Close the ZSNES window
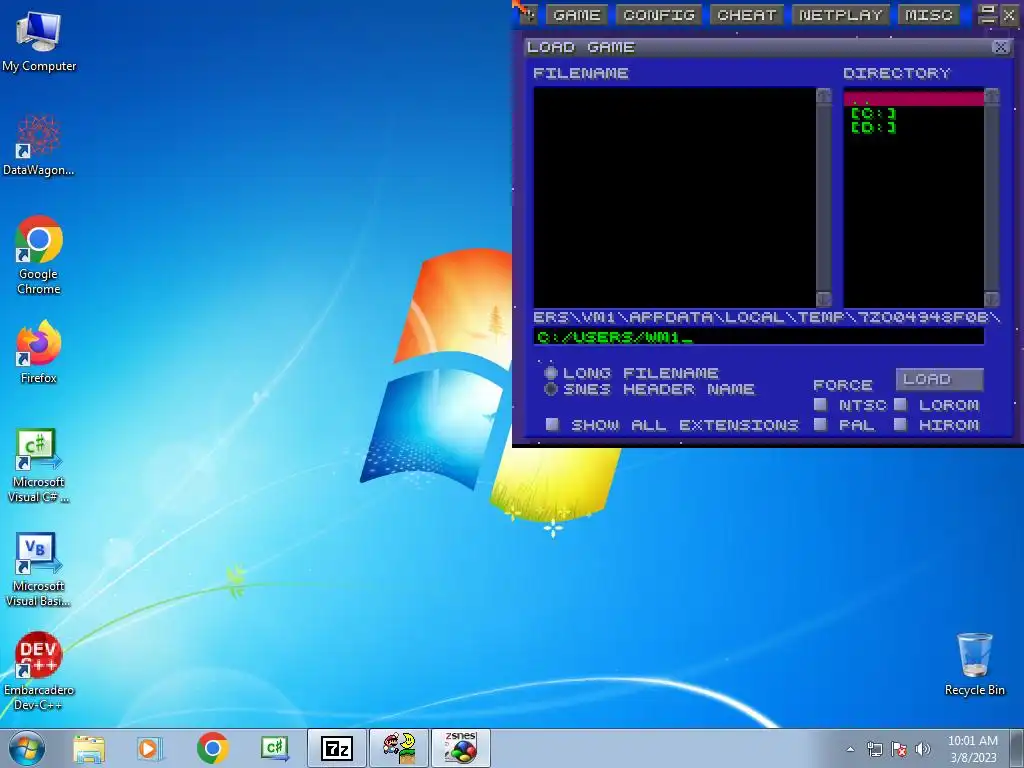1024x768 pixels. pyautogui.click(x=1010, y=15)
